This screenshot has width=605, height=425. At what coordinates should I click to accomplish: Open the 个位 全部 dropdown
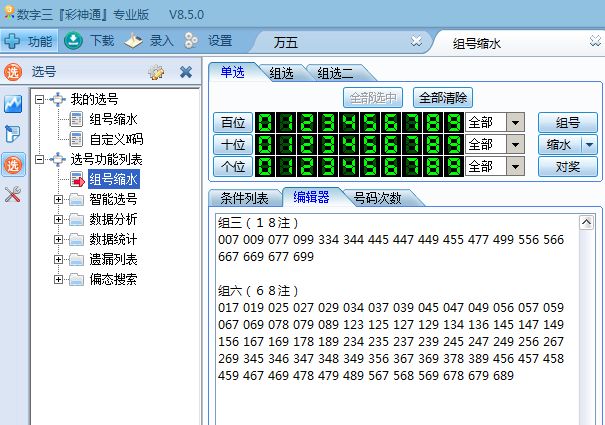(515, 167)
